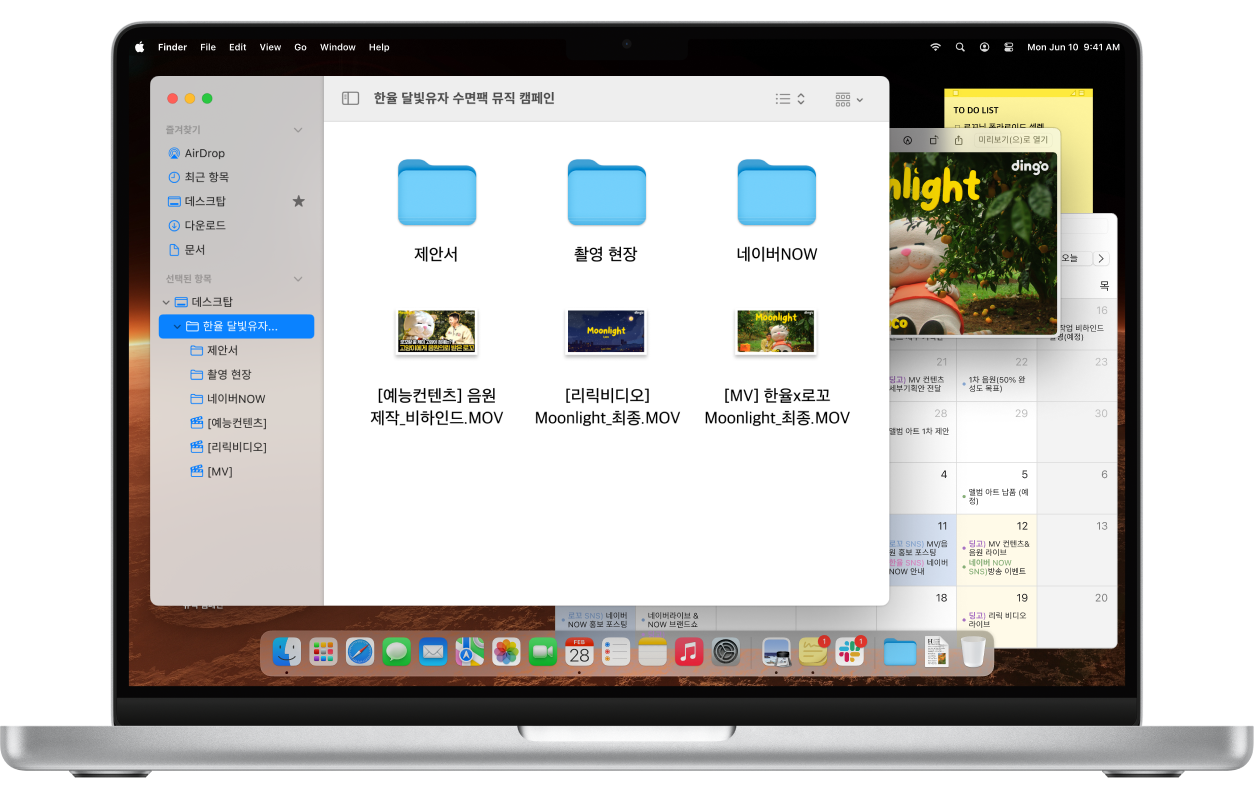Open the File menu

208,47
